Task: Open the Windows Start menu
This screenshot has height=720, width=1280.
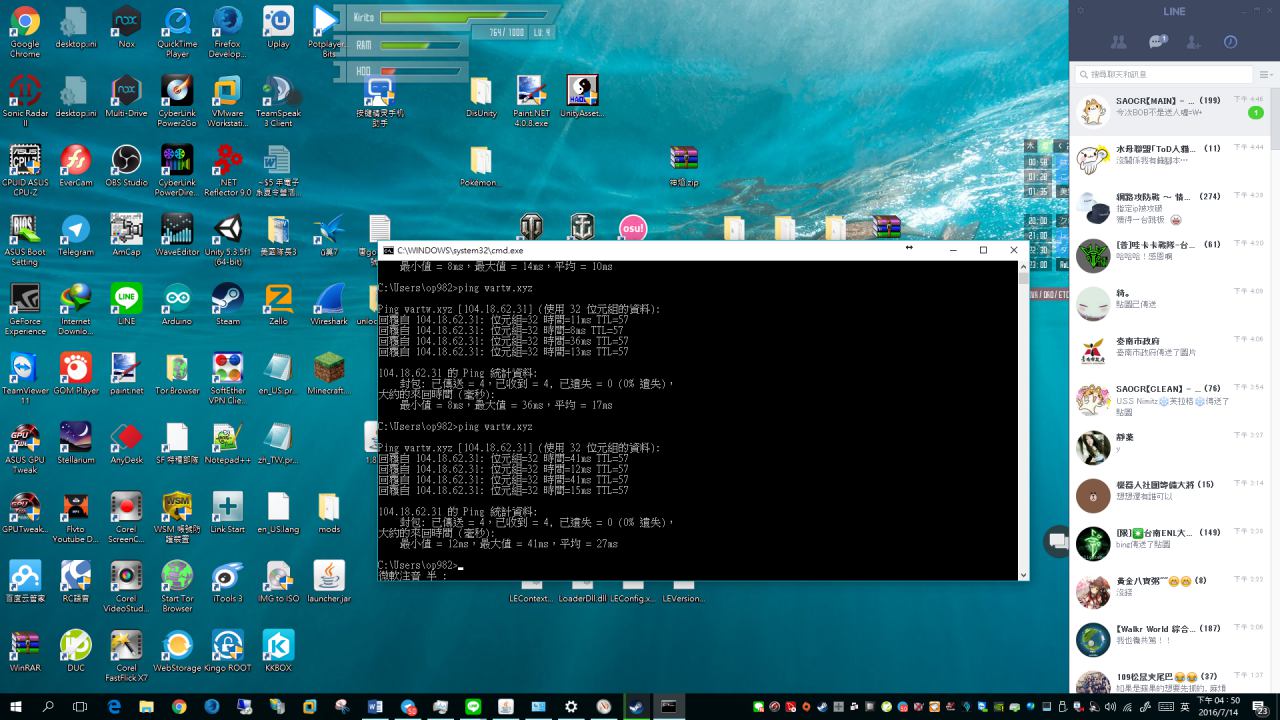Action: coord(16,706)
